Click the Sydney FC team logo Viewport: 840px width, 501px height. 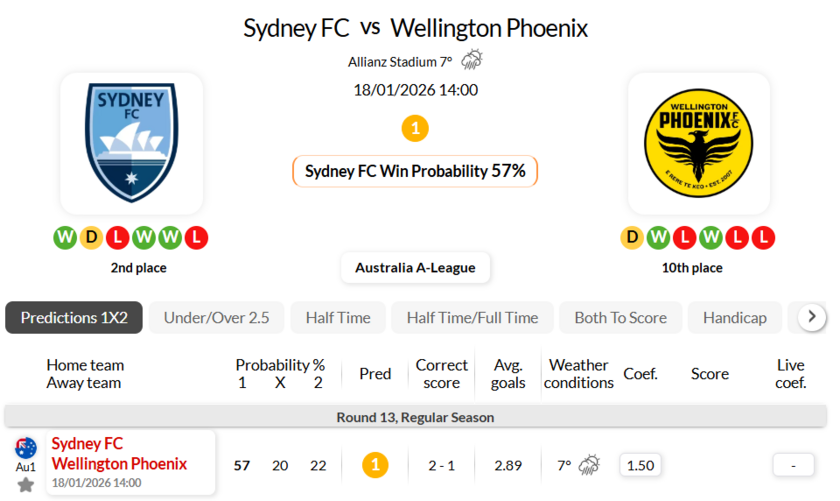point(132,143)
